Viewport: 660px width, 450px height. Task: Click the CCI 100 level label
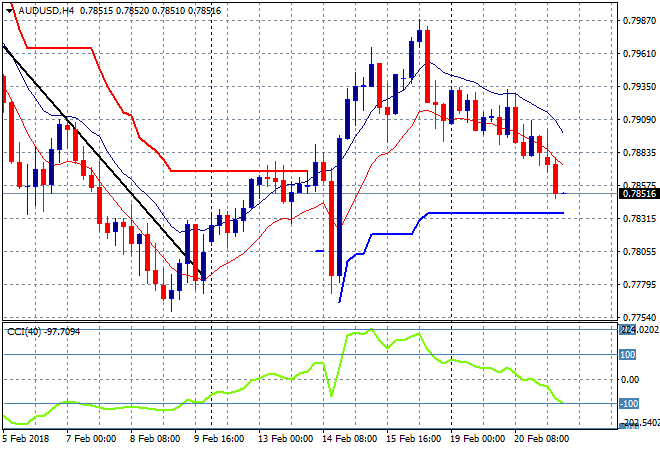(x=629, y=354)
